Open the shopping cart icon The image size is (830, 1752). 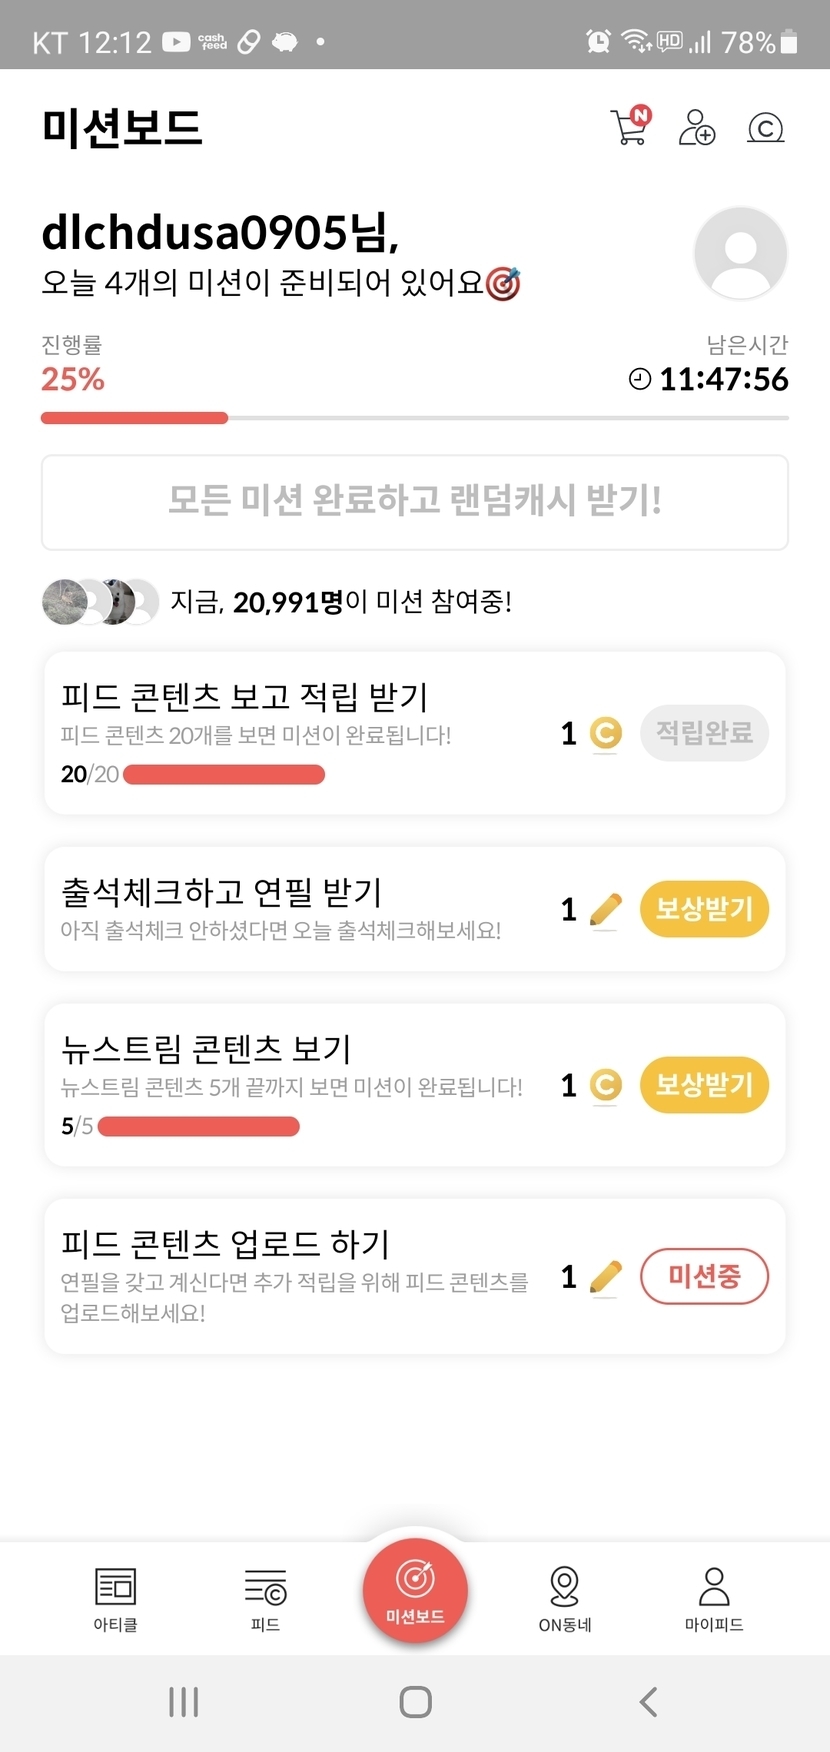629,127
